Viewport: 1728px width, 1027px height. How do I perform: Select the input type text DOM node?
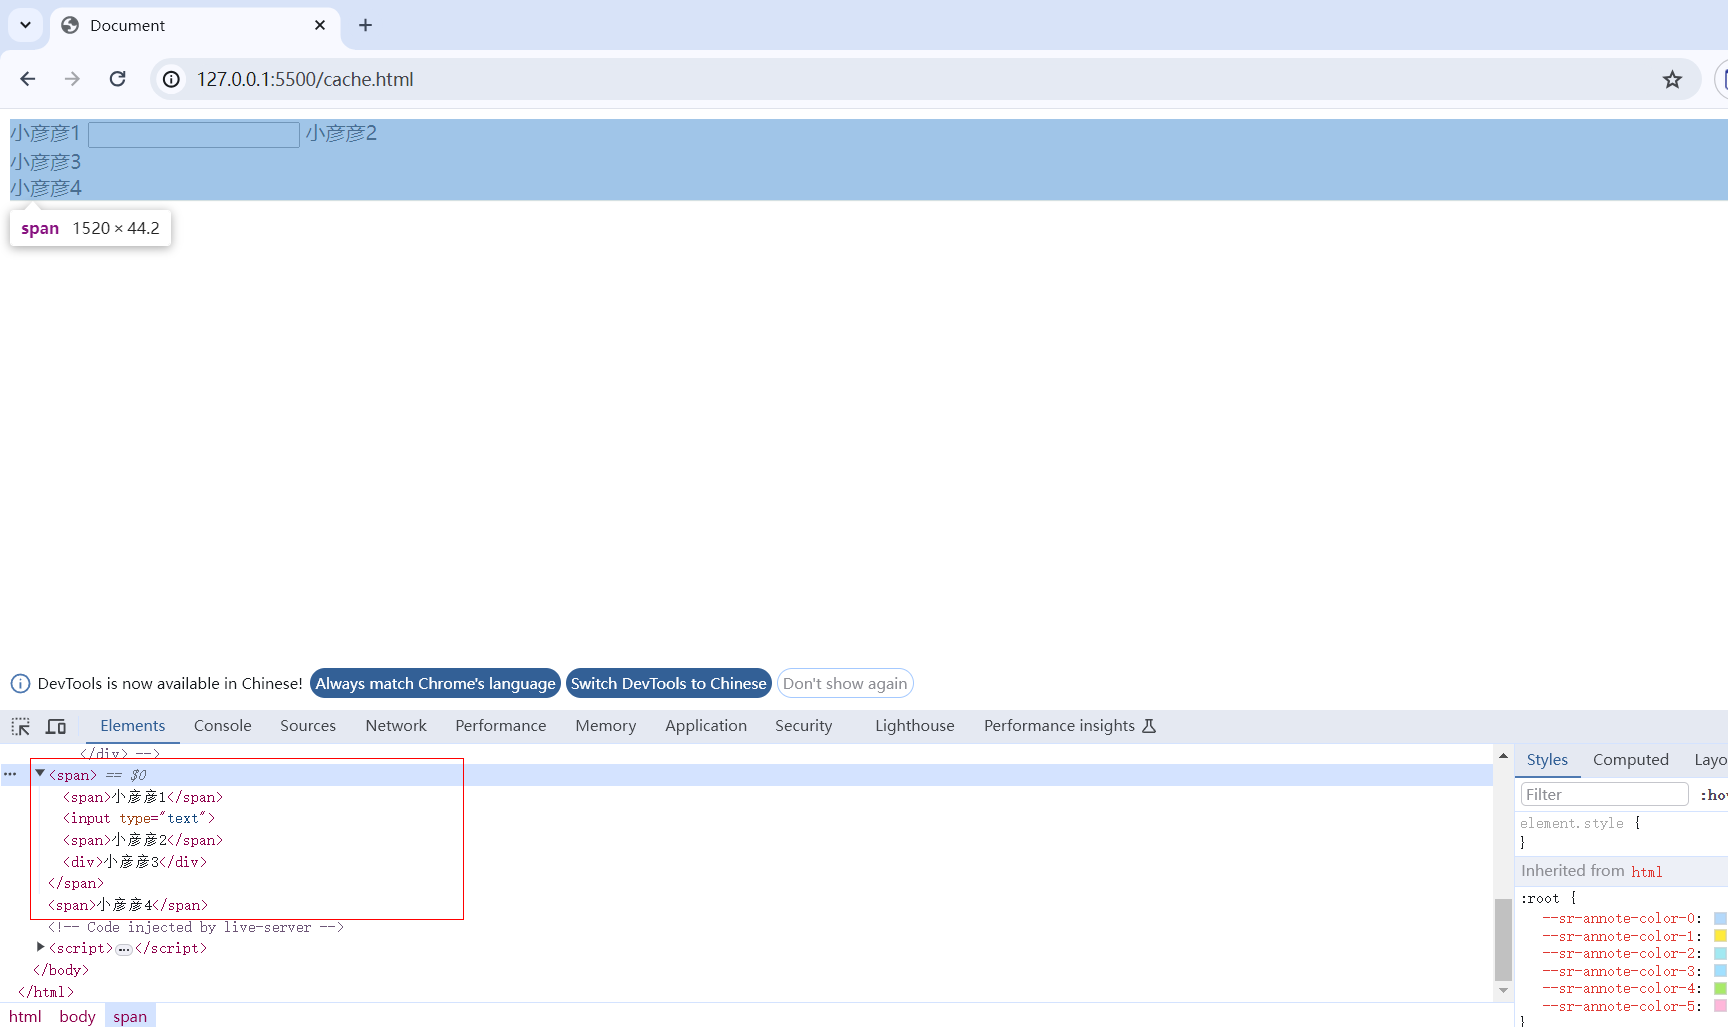click(x=139, y=818)
